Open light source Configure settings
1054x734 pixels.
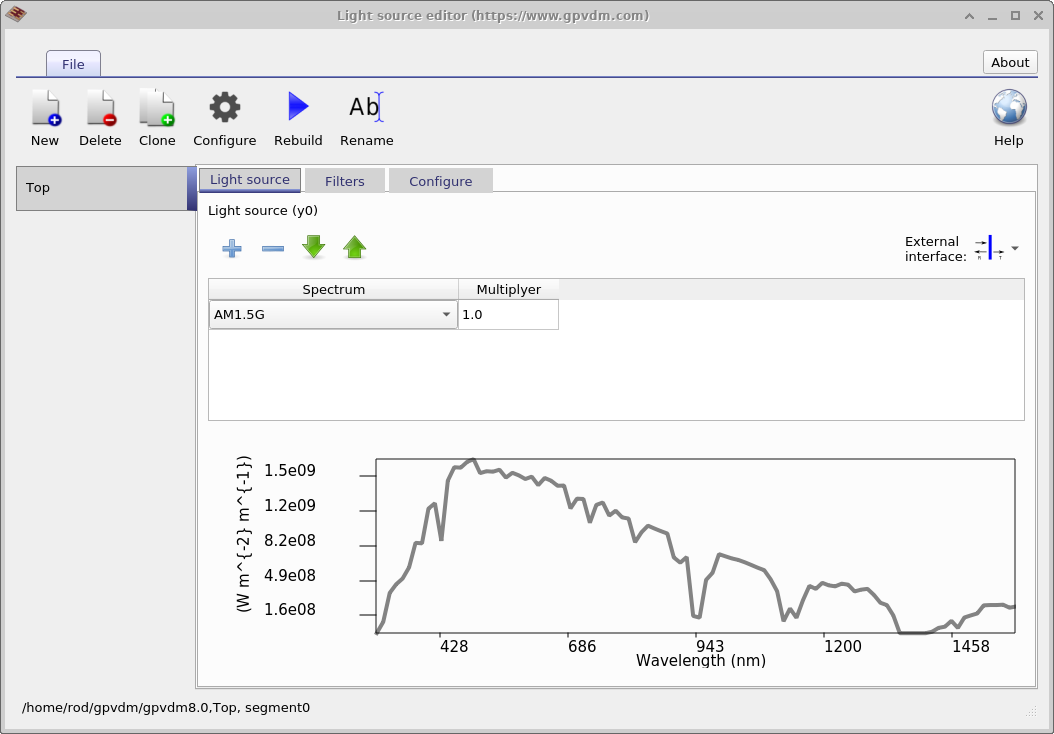coord(224,115)
